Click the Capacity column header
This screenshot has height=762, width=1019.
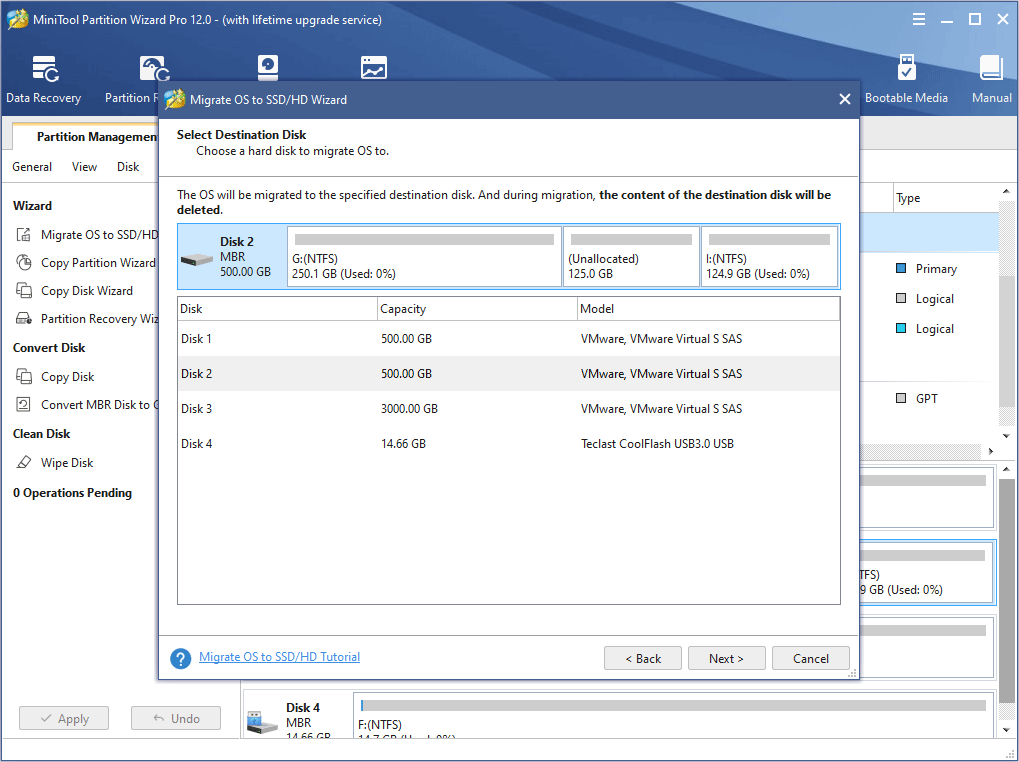[477, 309]
